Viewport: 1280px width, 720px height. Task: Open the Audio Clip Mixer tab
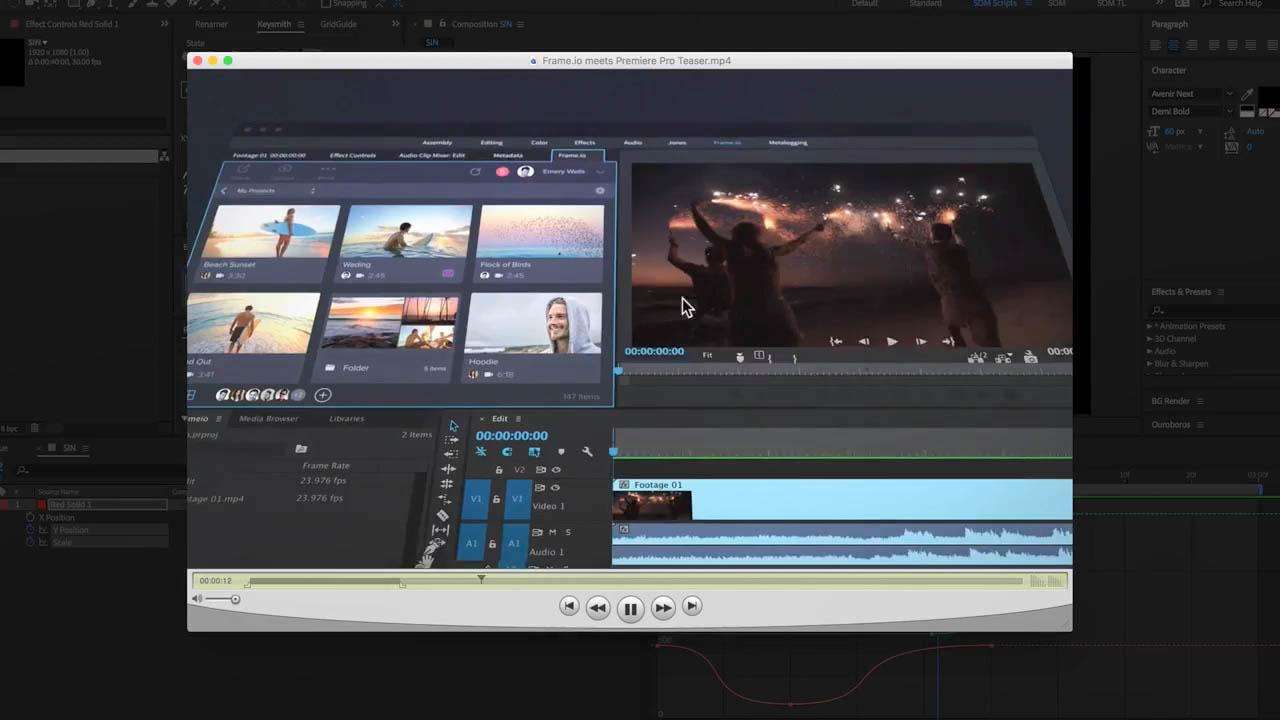coord(432,155)
